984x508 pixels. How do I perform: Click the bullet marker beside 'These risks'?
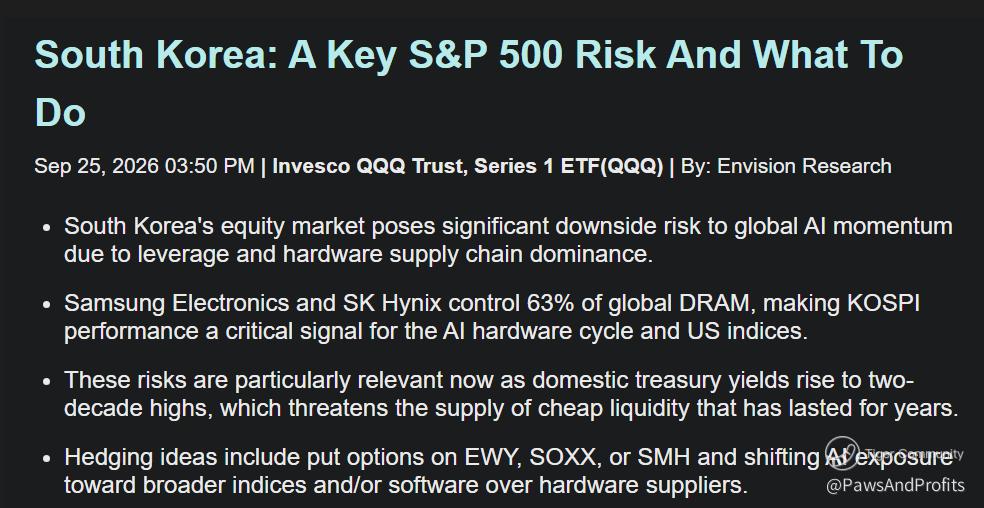point(46,382)
